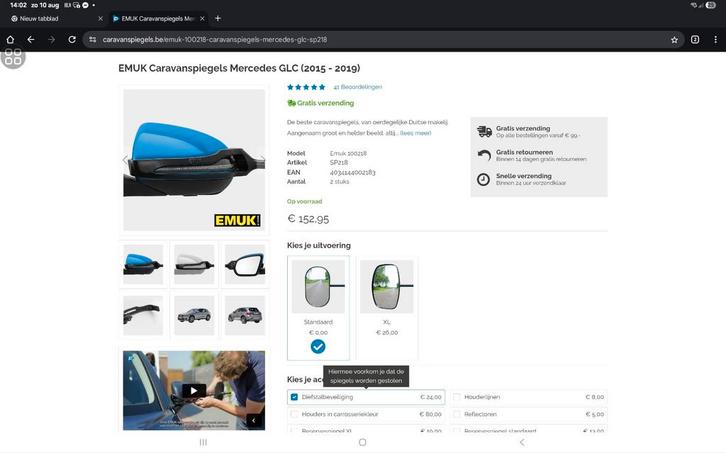
Task: Close the Nieuw tabblad tab
Action: click(100, 19)
